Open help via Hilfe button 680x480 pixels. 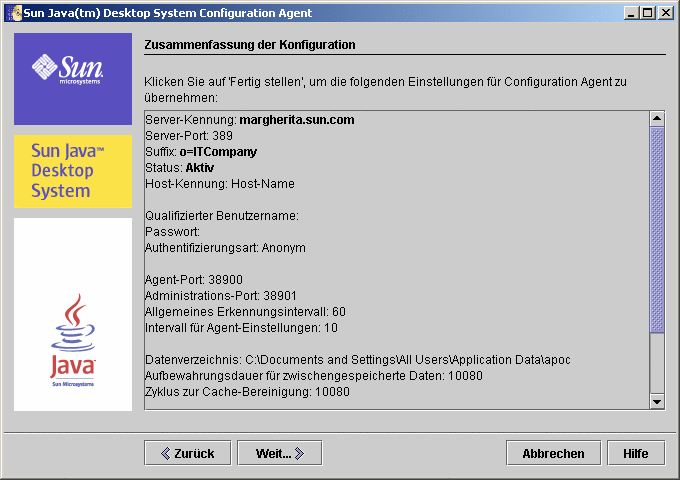636,453
